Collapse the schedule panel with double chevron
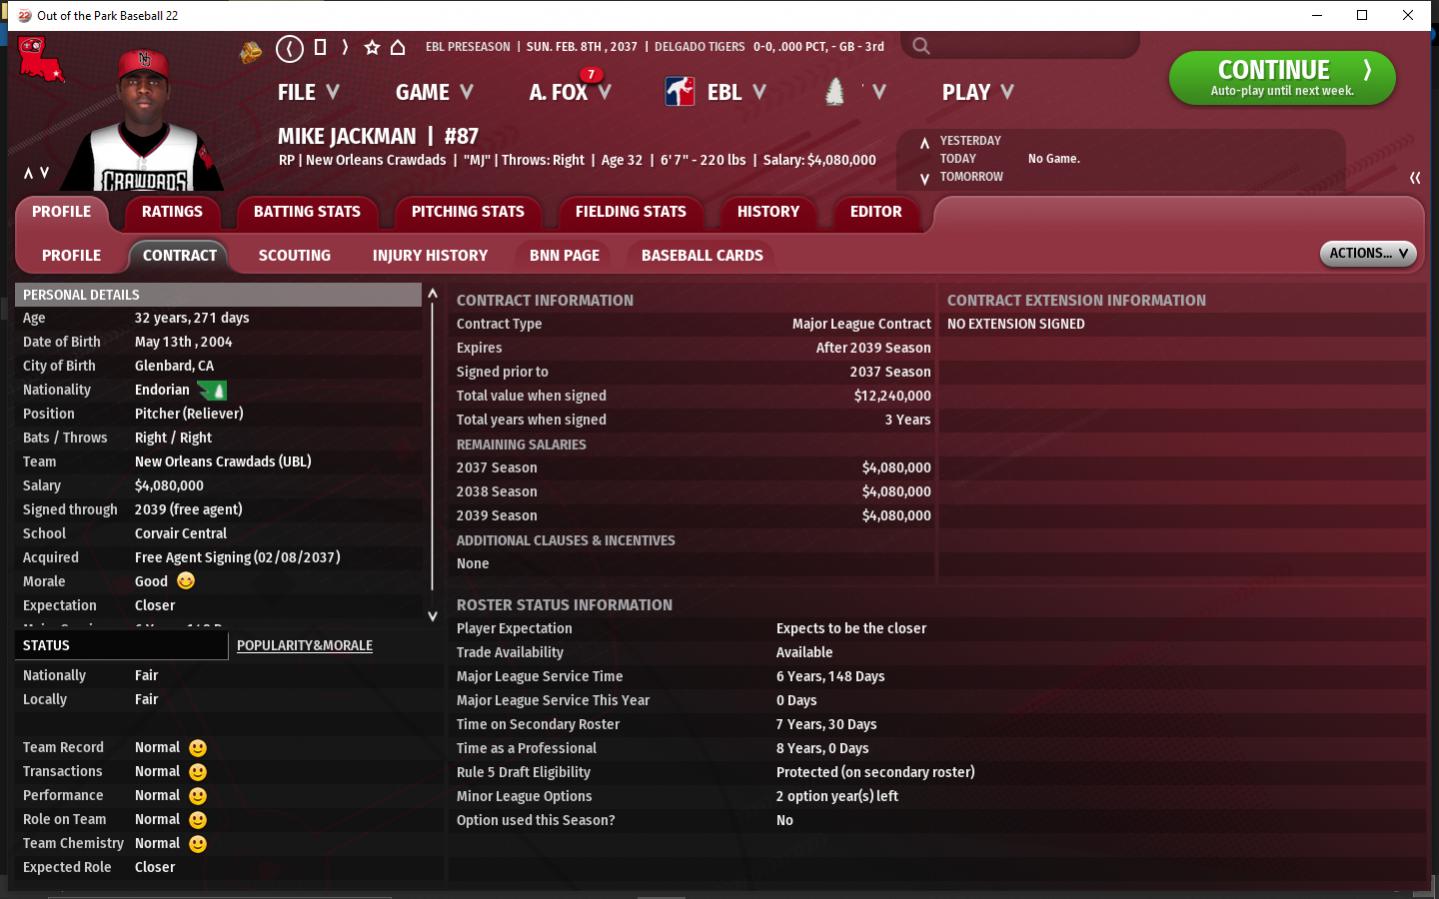1439x899 pixels. (1414, 178)
